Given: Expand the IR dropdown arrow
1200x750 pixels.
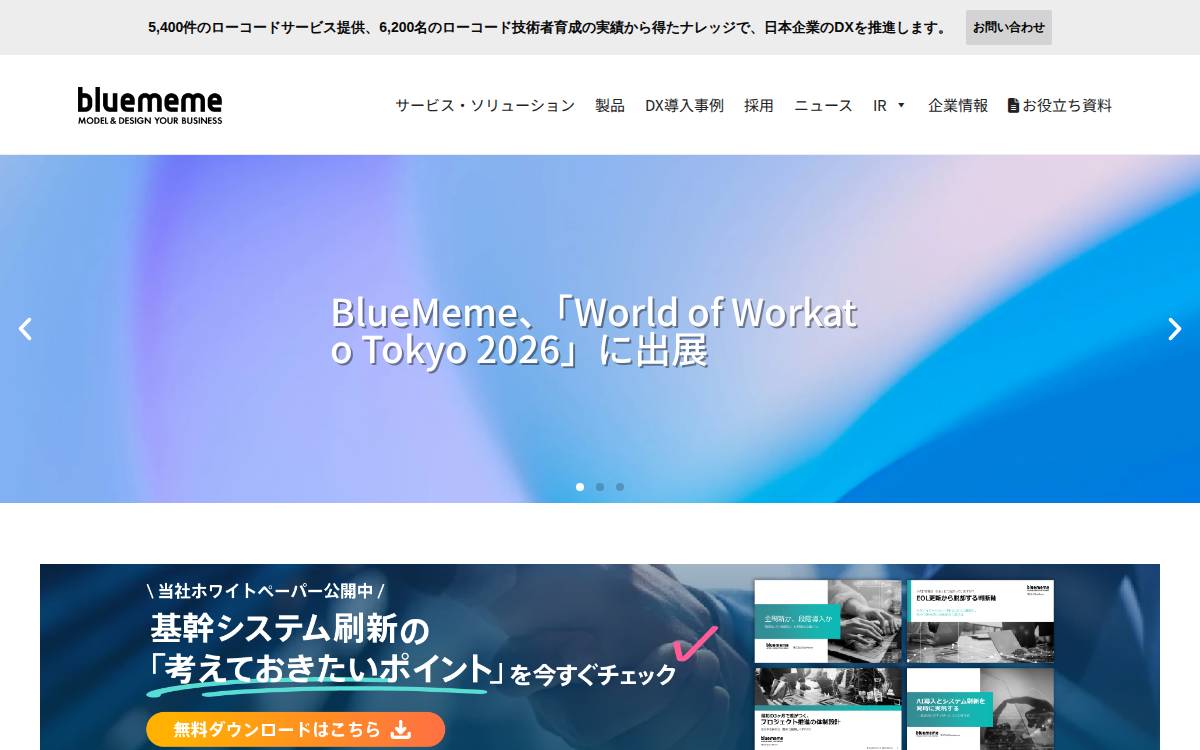Looking at the screenshot, I should 901,105.
